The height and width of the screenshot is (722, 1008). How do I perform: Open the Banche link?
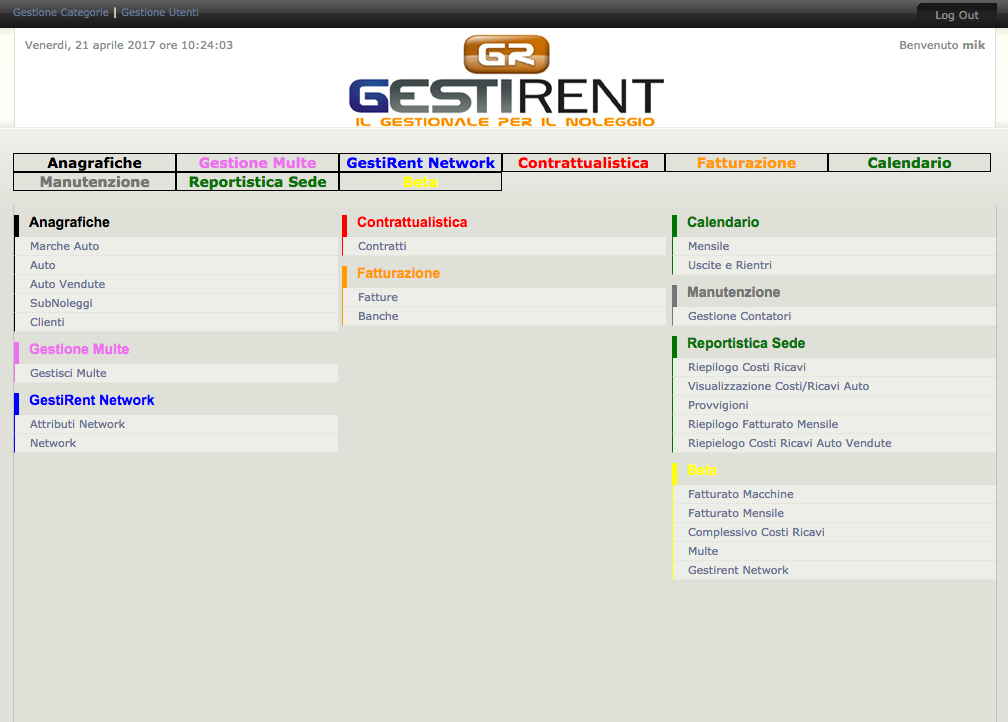click(x=378, y=316)
